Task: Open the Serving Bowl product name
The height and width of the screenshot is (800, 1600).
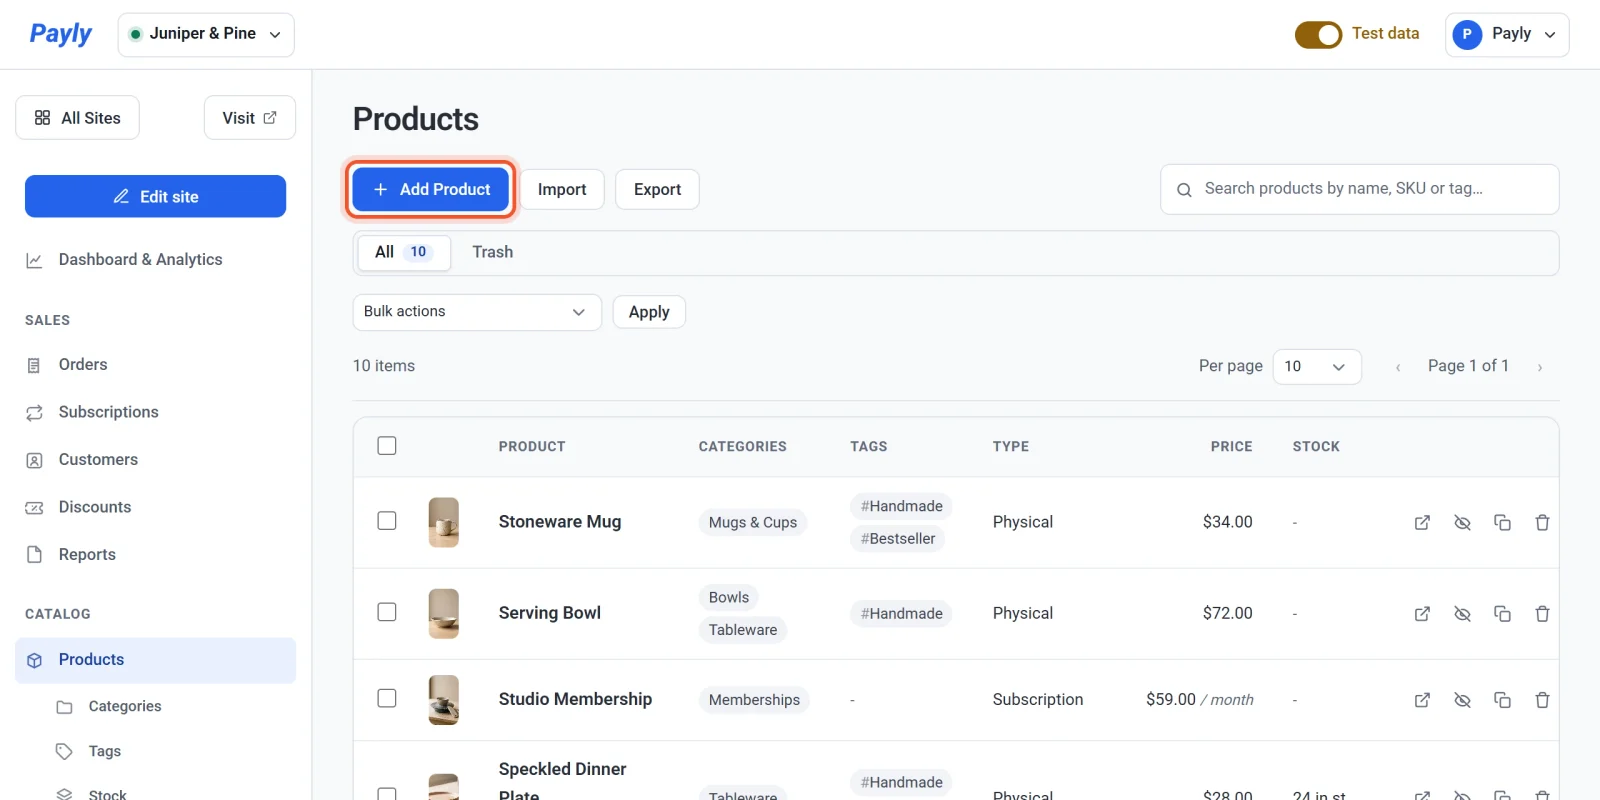Action: click(x=550, y=613)
